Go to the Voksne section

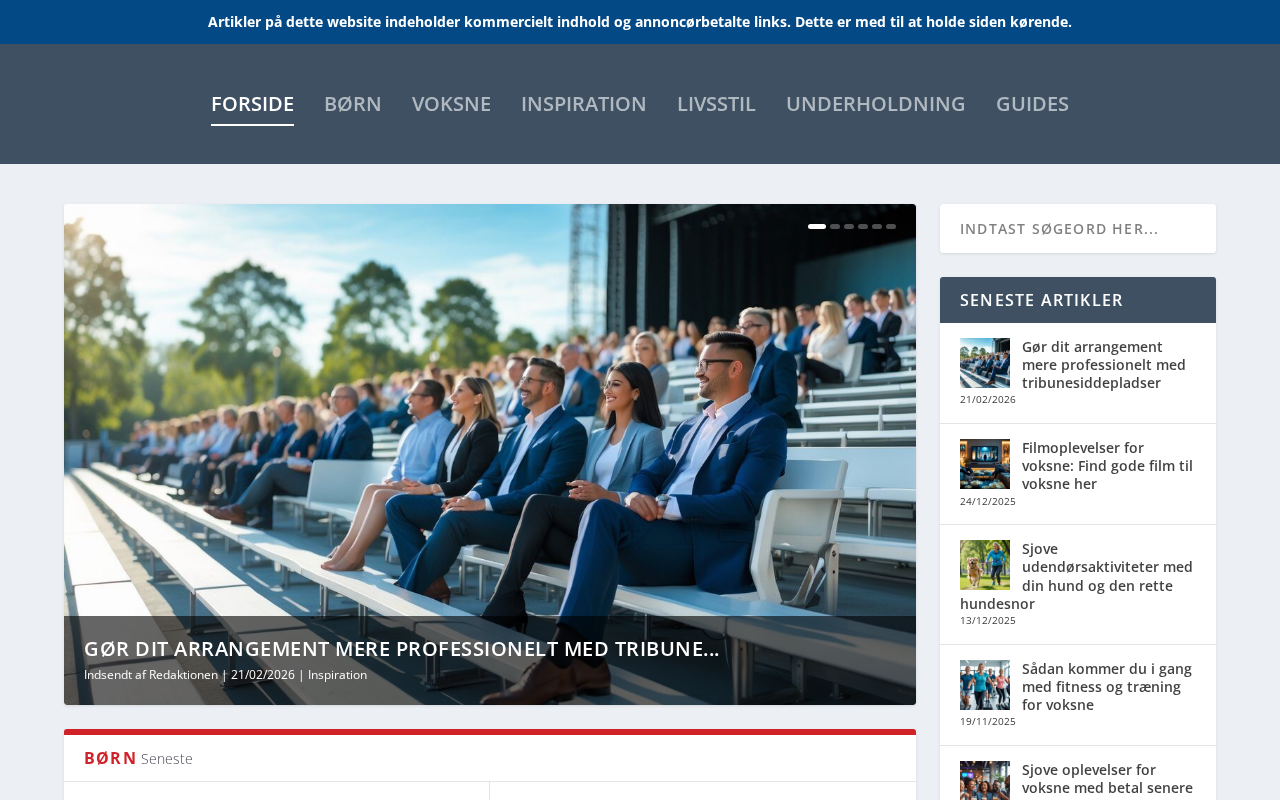[451, 104]
